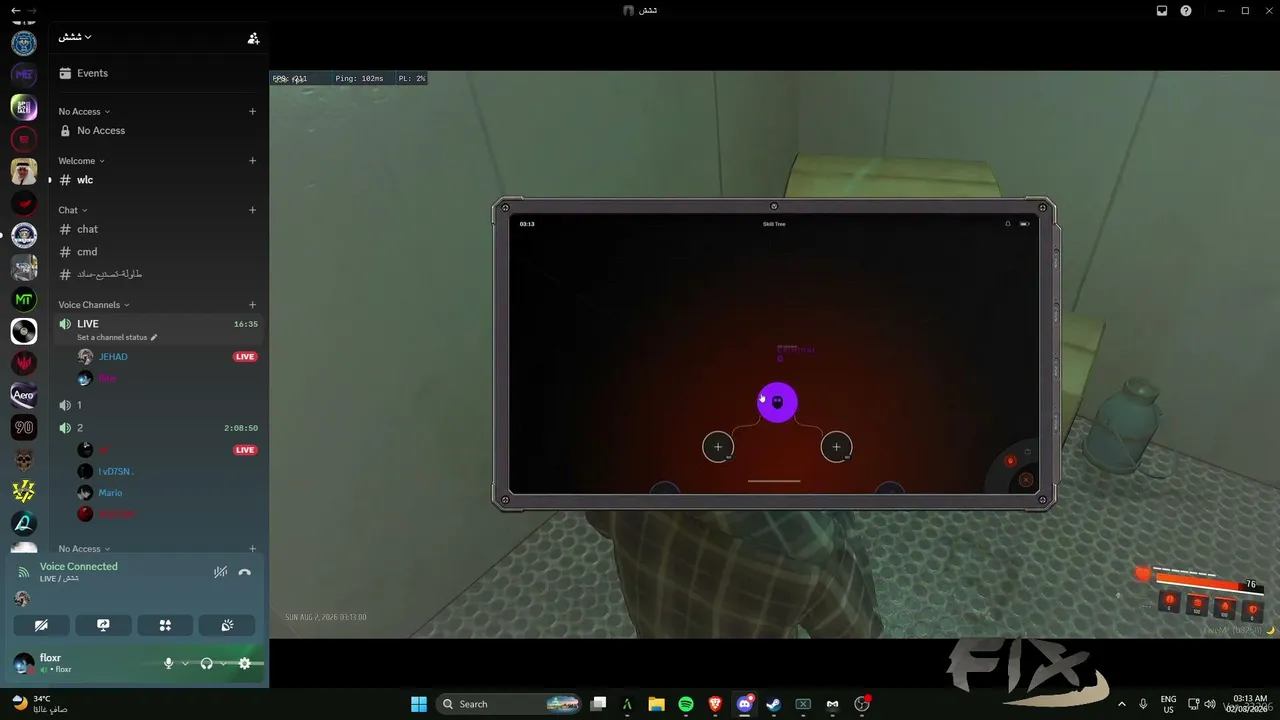Collapse the Chat category
This screenshot has height=720, width=1280.
point(73,210)
